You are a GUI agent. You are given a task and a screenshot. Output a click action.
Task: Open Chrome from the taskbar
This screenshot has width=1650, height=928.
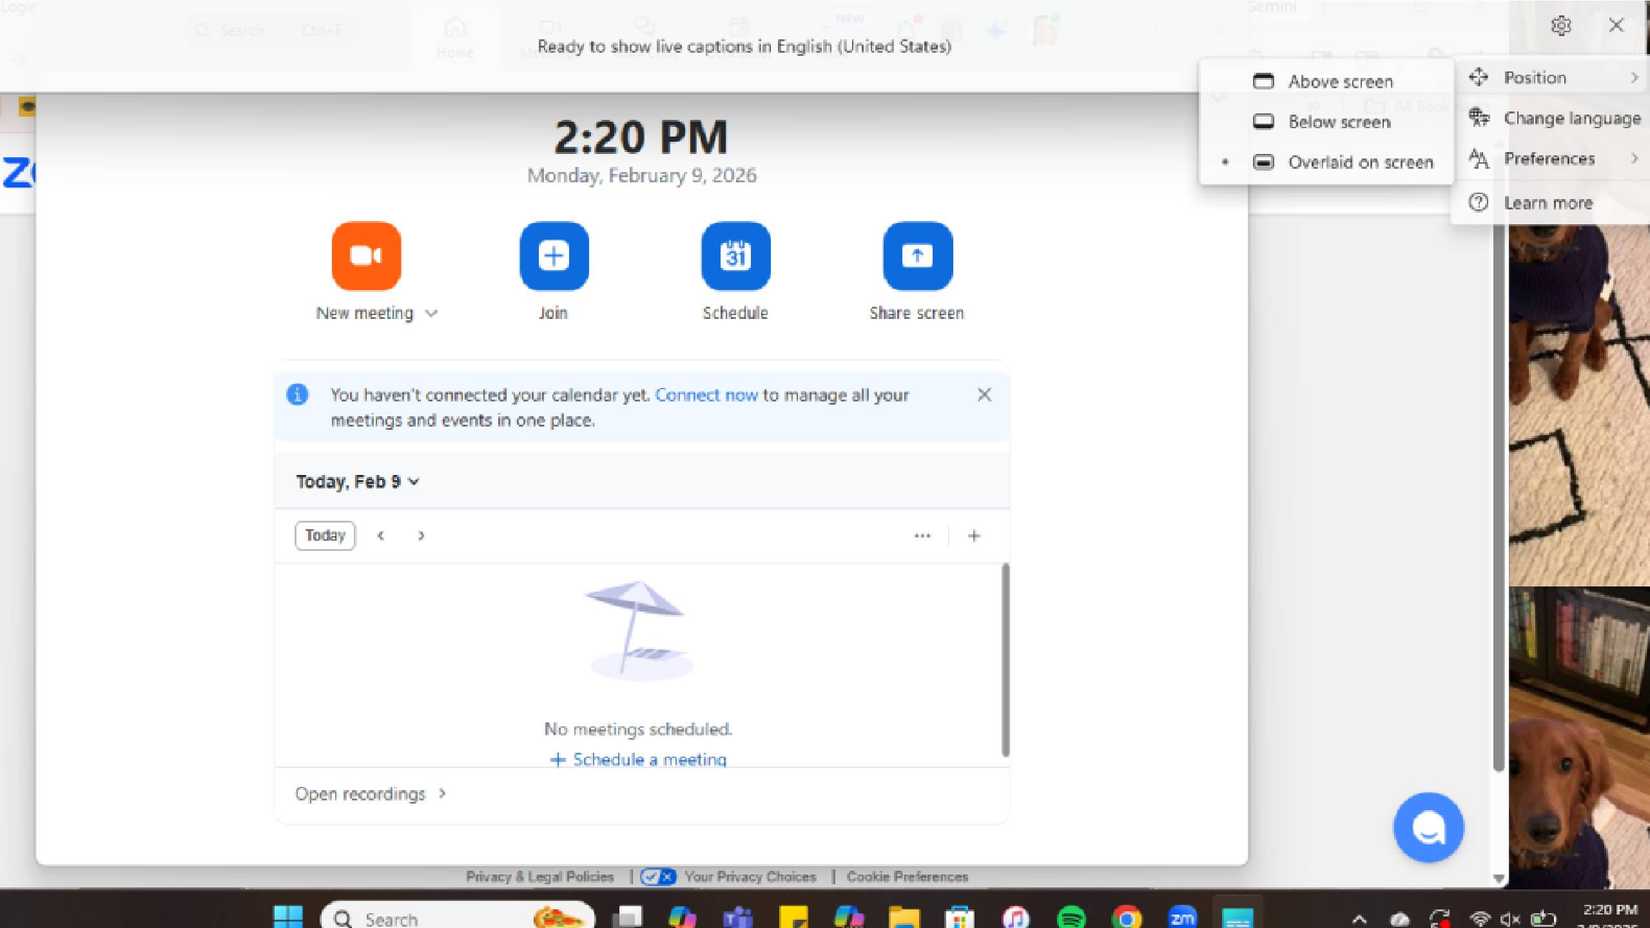(1127, 916)
